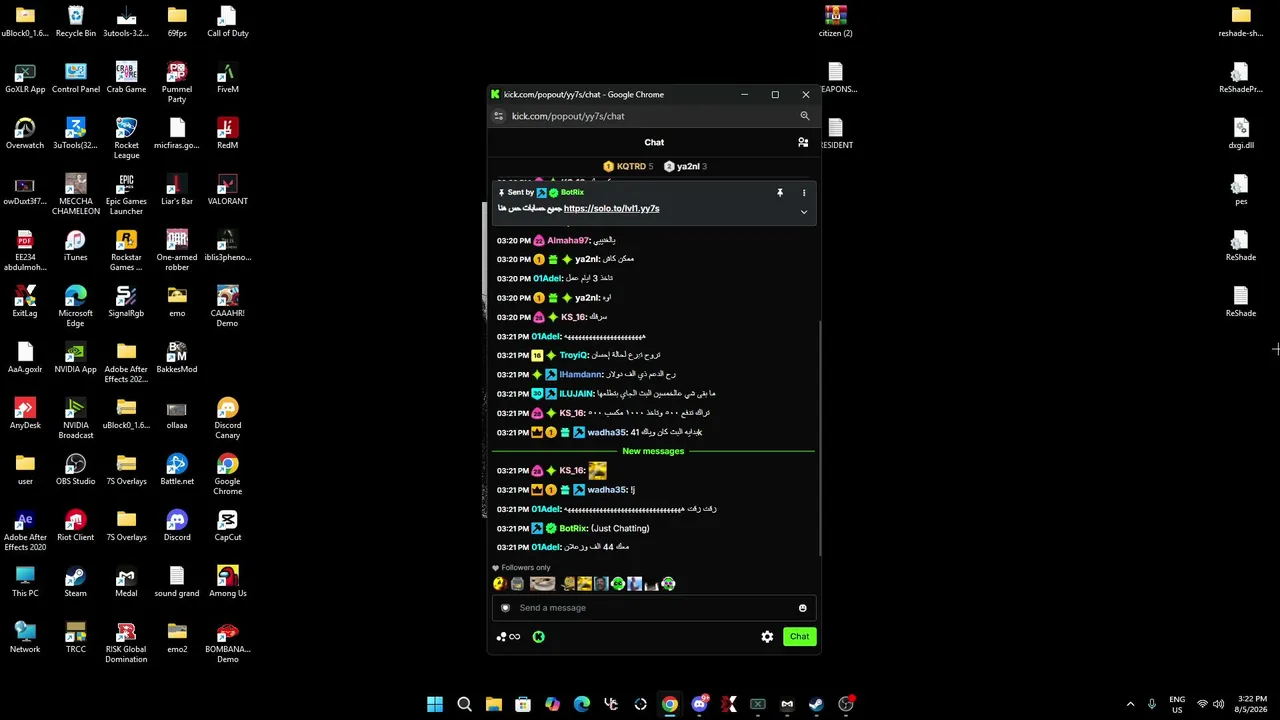Open chat settings gear

(767, 636)
